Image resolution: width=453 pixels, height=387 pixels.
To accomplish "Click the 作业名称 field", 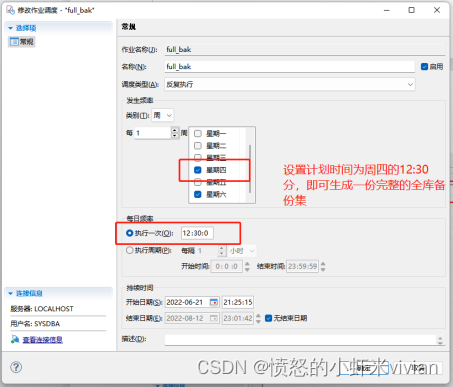I will (x=305, y=50).
